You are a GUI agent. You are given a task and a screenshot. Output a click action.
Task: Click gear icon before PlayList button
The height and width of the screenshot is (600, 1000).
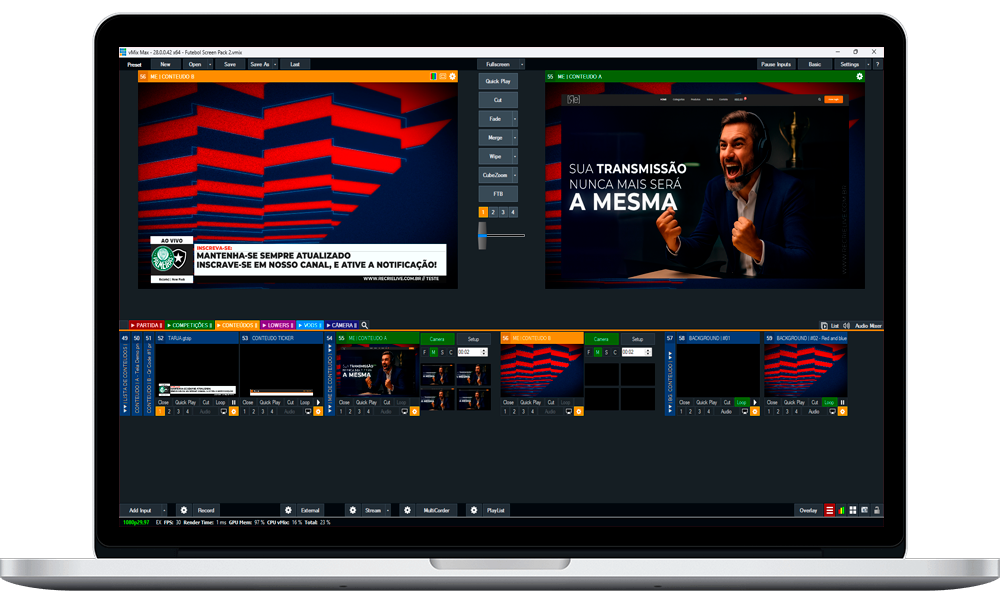tap(474, 510)
